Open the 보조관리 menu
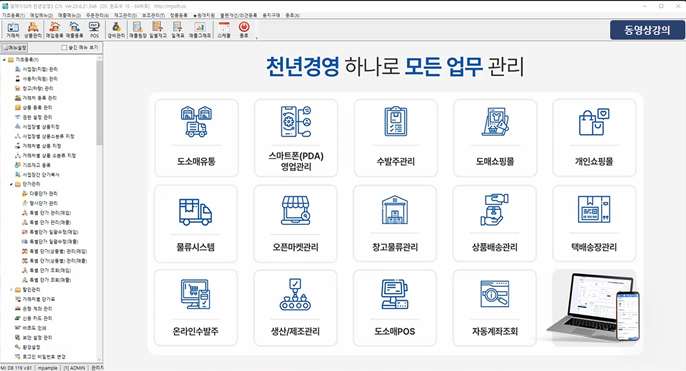This screenshot has height=371, width=686. tap(153, 15)
